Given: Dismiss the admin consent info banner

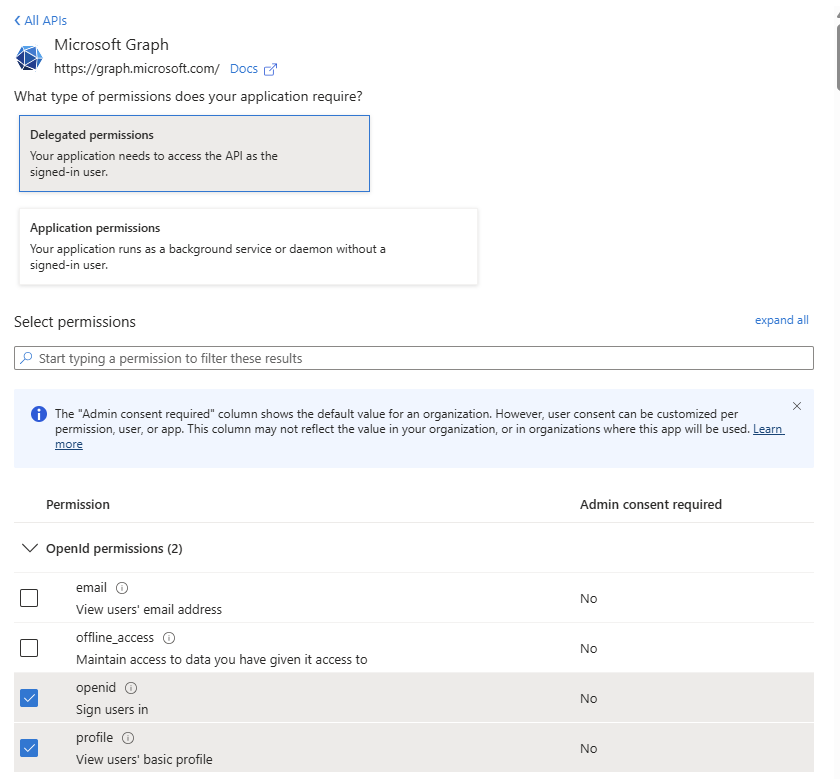Looking at the screenshot, I should pos(797,406).
